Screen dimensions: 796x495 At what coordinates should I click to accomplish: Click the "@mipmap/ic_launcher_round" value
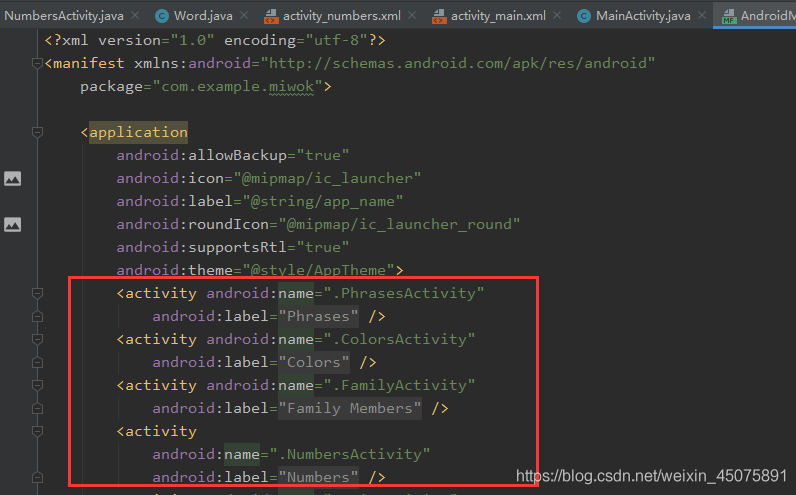[399, 224]
